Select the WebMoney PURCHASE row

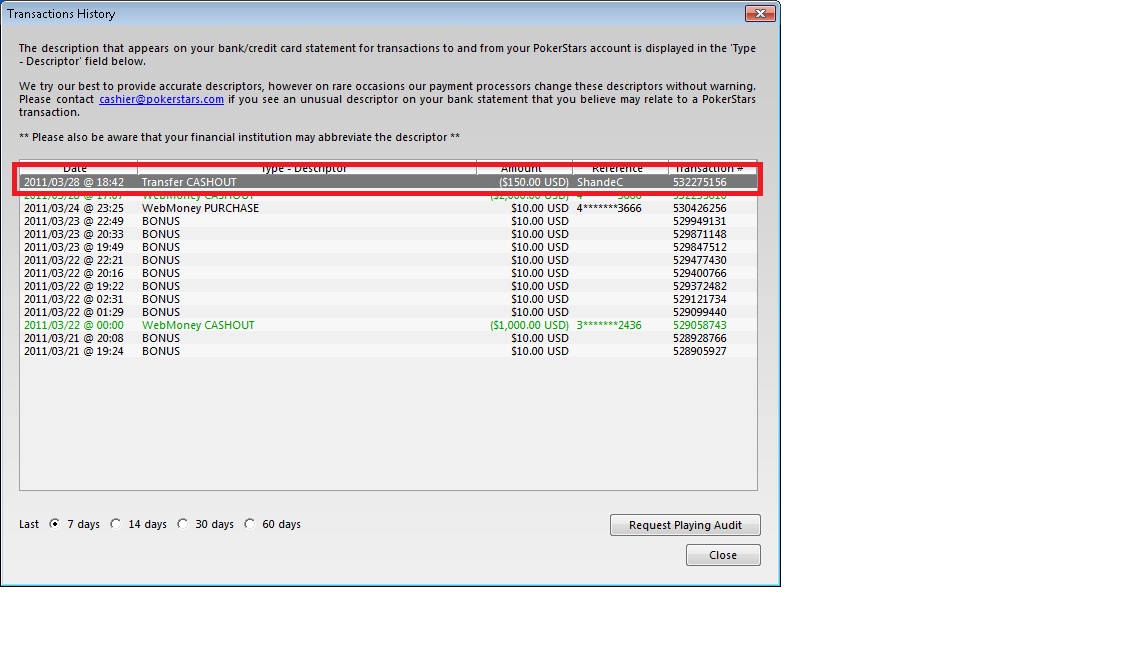tap(388, 208)
